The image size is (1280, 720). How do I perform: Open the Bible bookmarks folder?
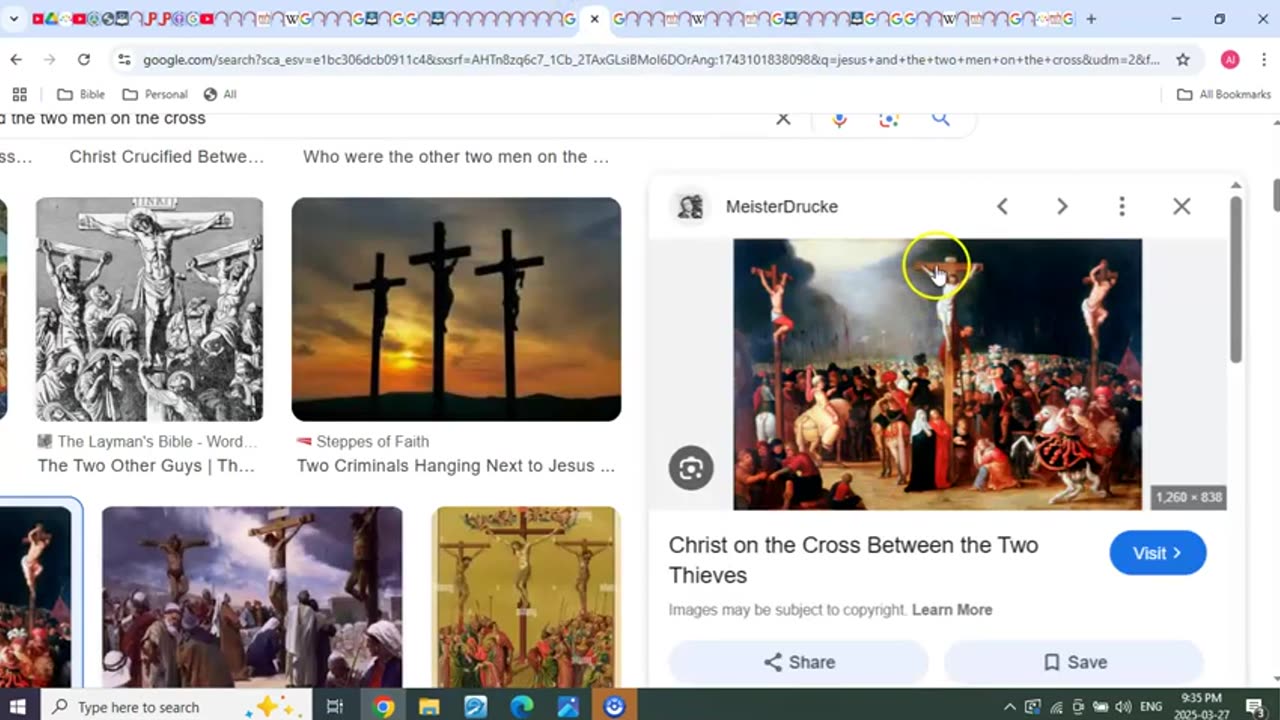(x=81, y=94)
